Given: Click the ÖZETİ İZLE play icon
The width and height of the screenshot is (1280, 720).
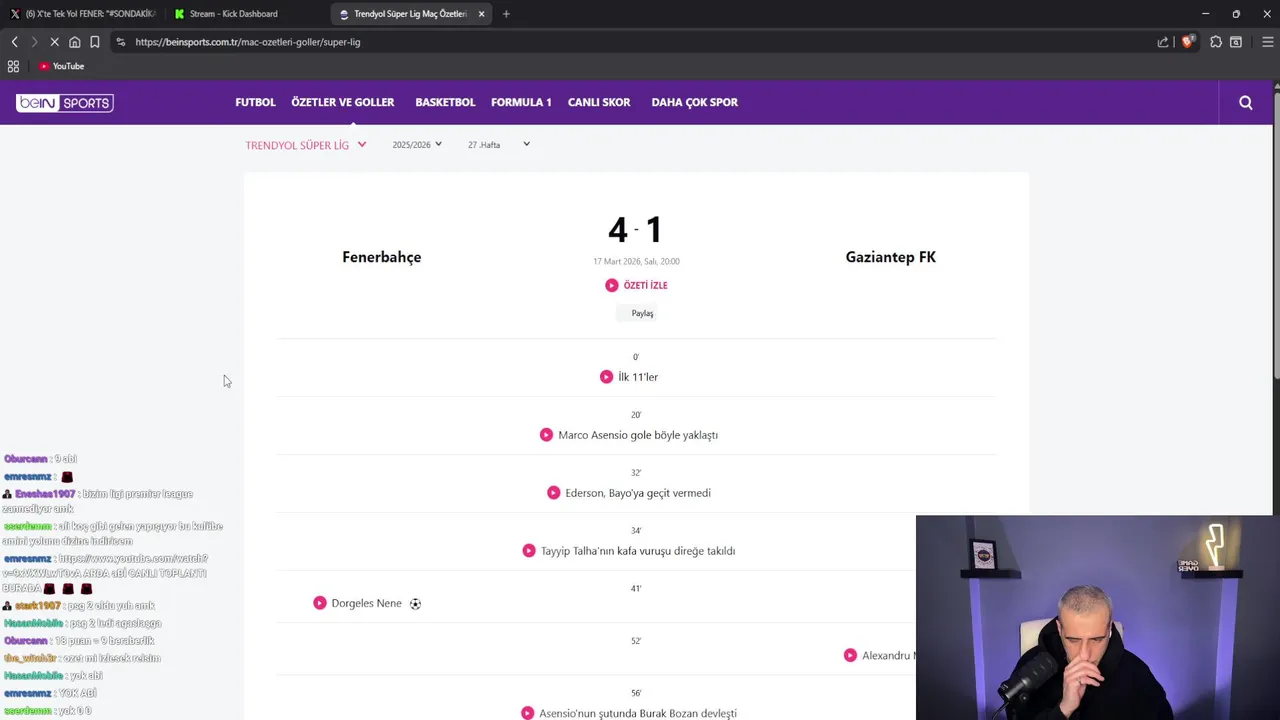Looking at the screenshot, I should (612, 285).
